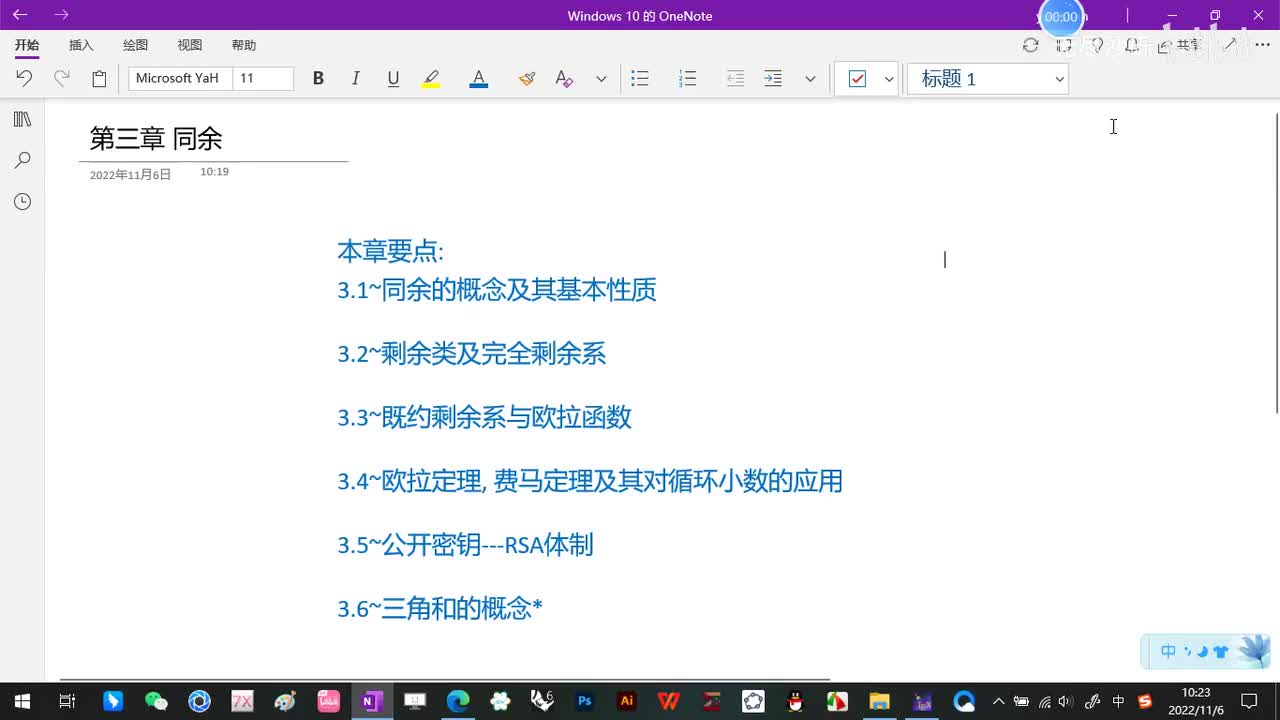Image resolution: width=1280 pixels, height=720 pixels.
Task: Click the sync notebook icon
Action: tap(1031, 45)
